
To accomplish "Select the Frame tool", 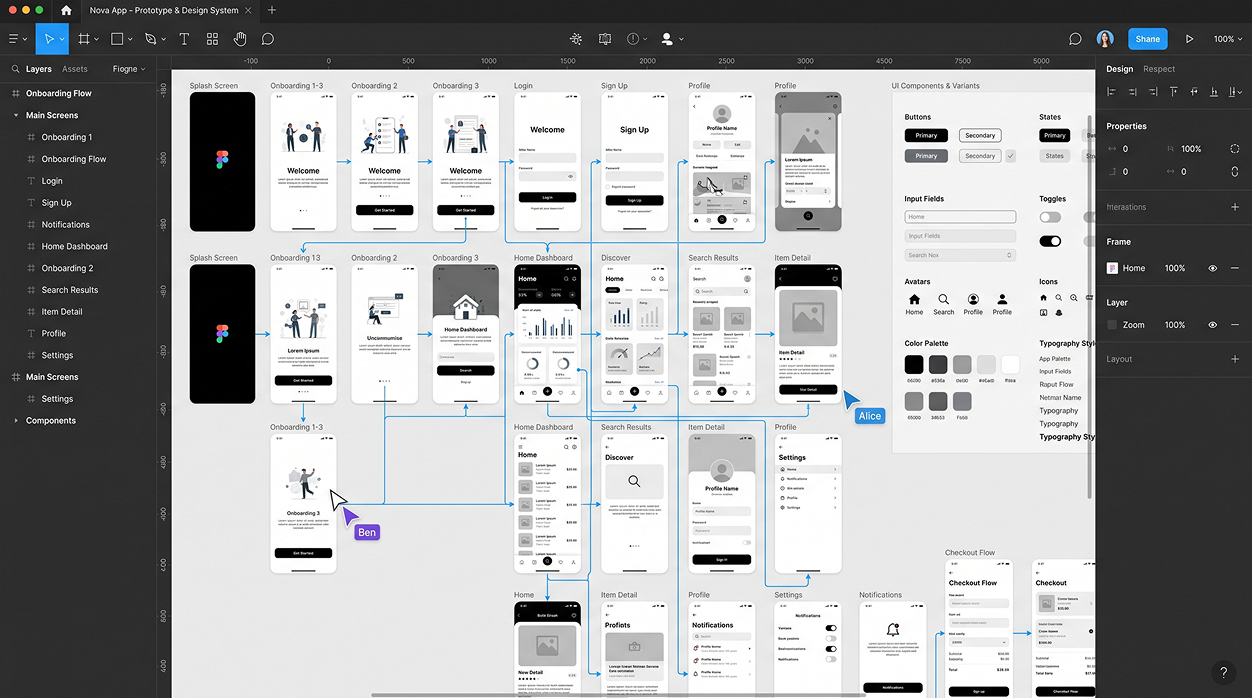I will (84, 39).
